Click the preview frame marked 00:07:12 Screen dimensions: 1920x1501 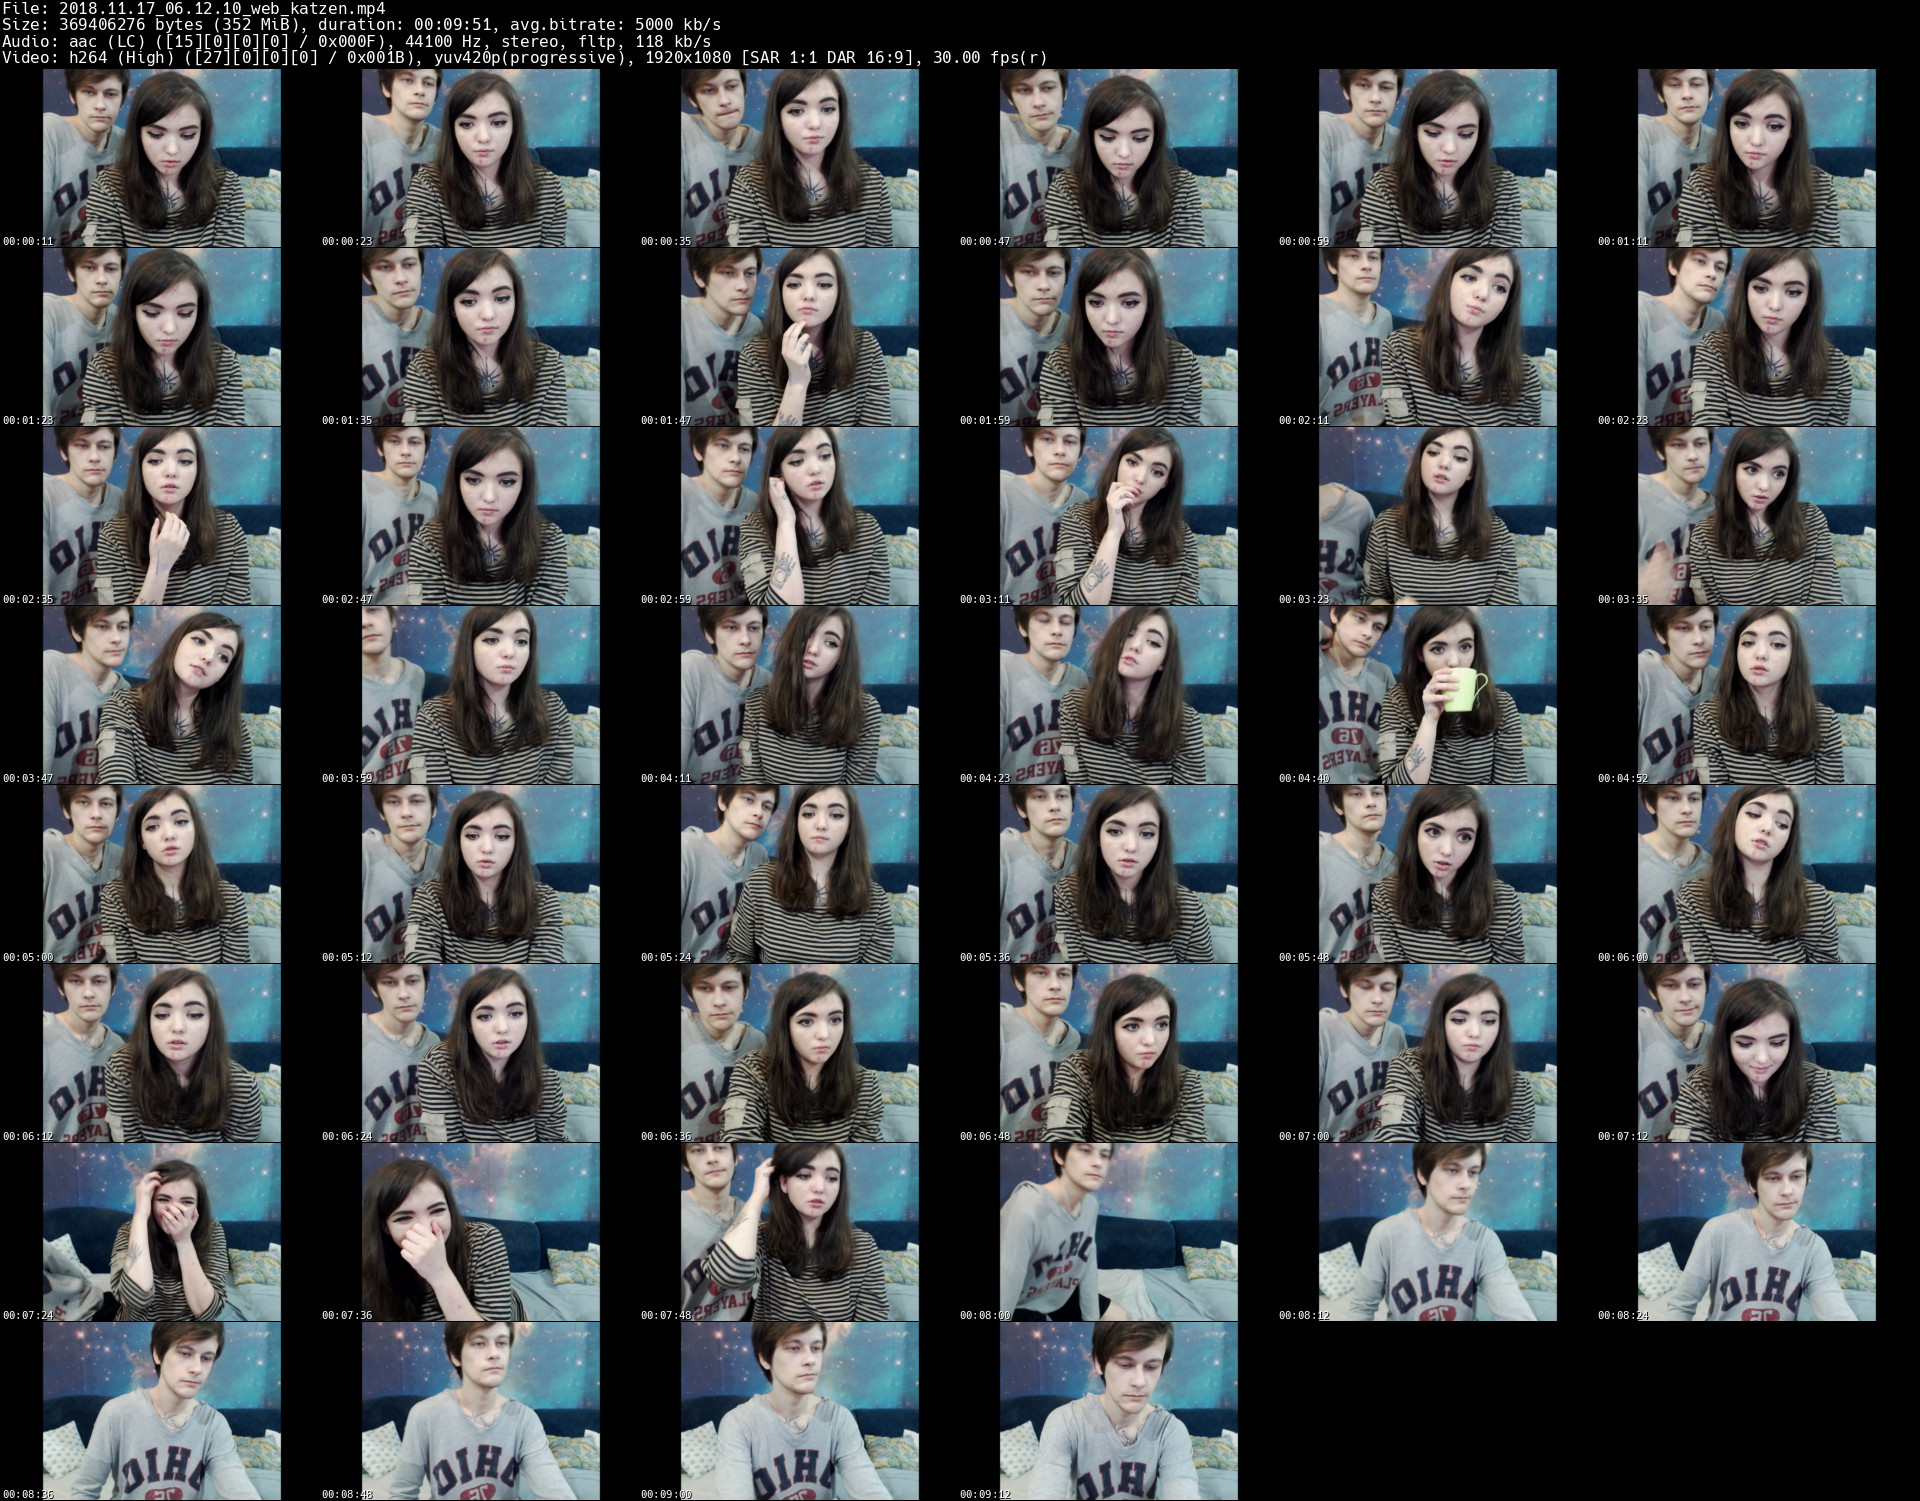(1756, 1053)
